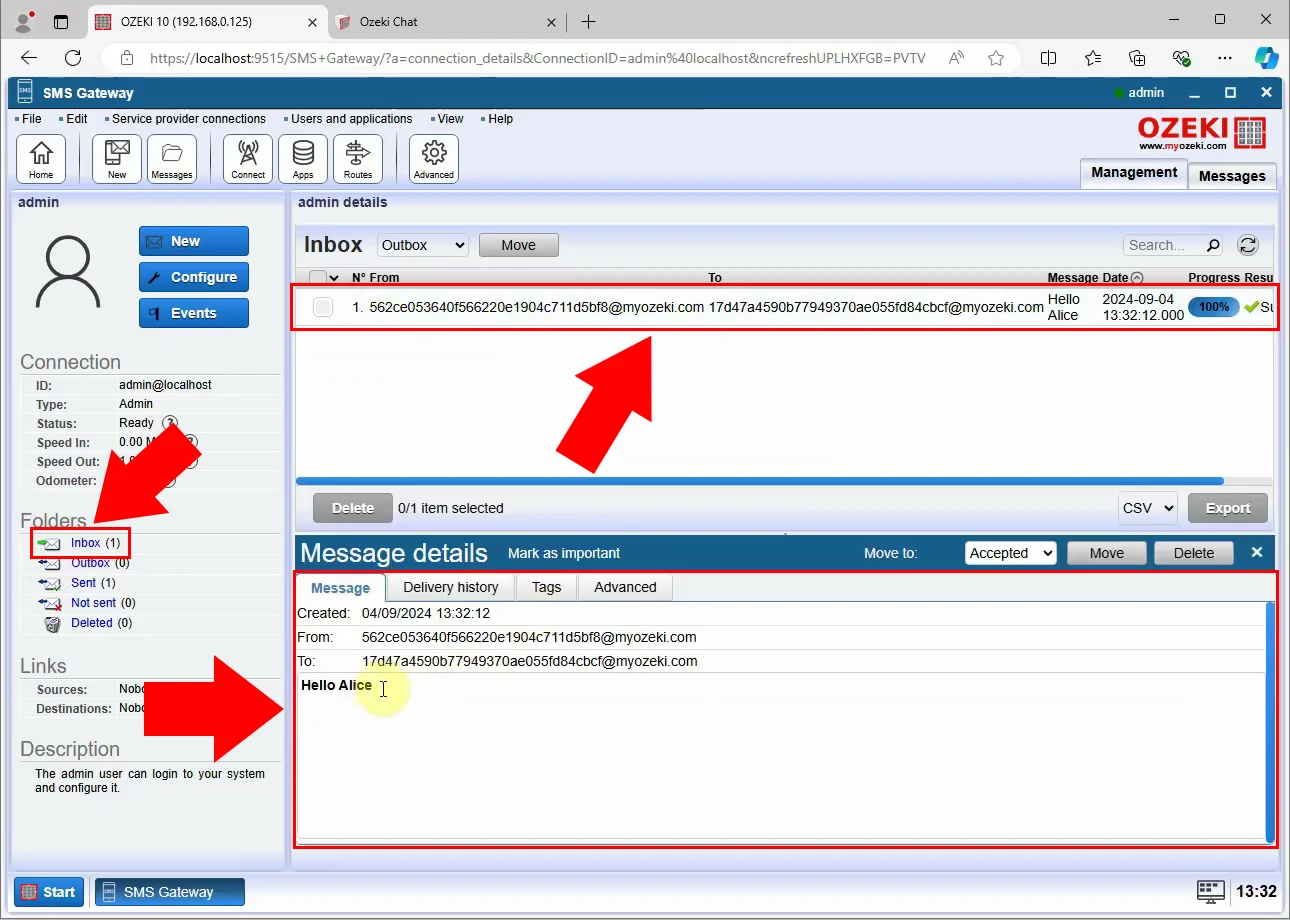
Task: Open the Advanced gear icon
Action: [434, 159]
